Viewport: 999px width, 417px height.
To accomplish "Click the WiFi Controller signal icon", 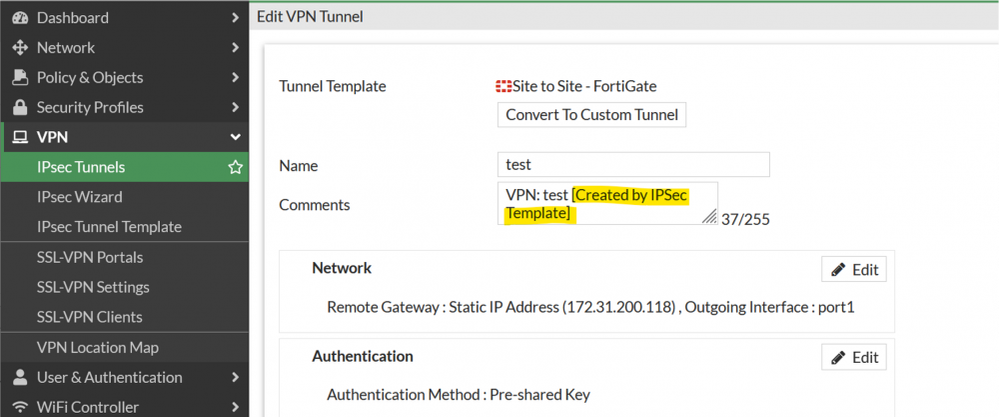I will coord(19,407).
